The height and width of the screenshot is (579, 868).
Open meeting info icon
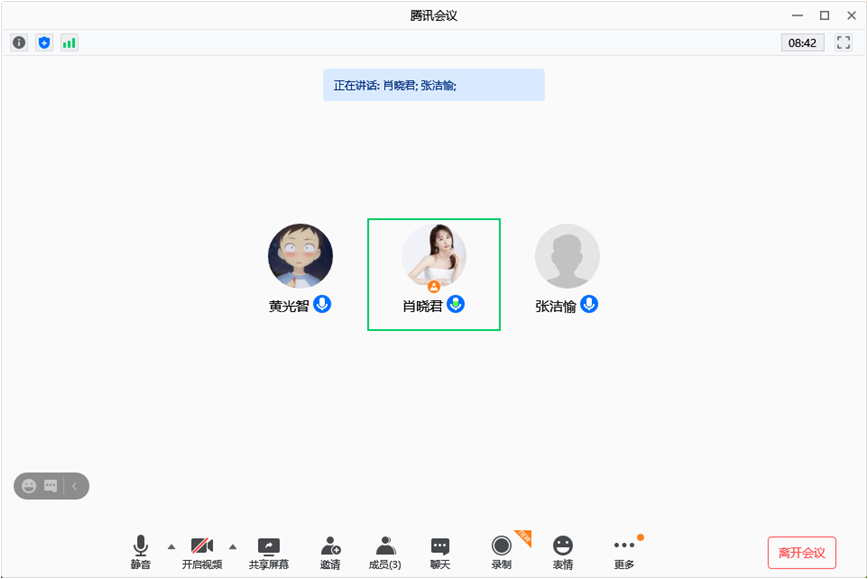click(19, 42)
